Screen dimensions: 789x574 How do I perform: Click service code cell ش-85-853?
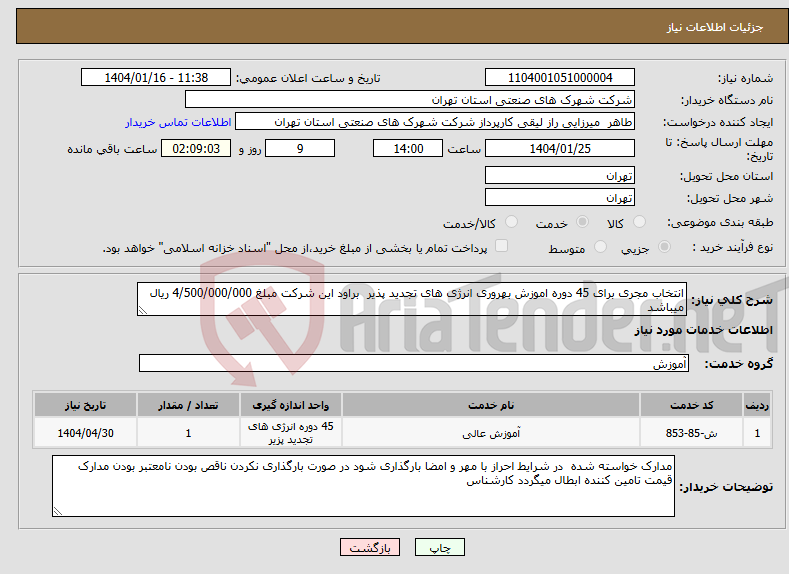click(x=692, y=433)
